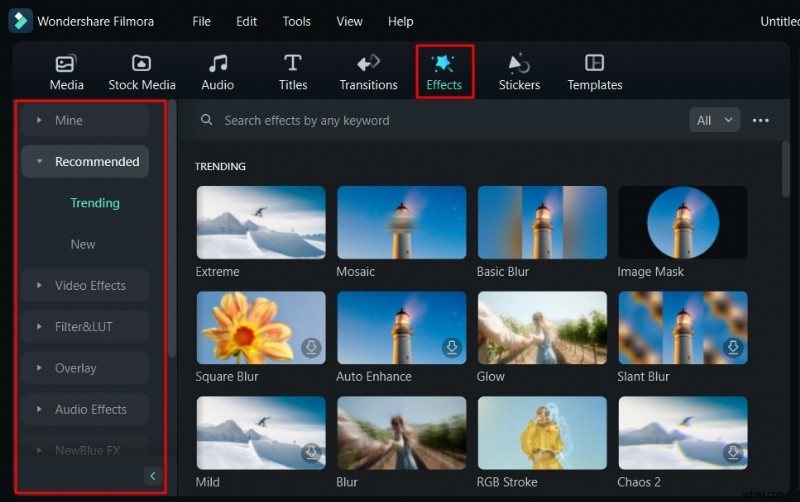Expand the NewBlue FX category
The height and width of the screenshot is (502, 800).
[x=85, y=450]
